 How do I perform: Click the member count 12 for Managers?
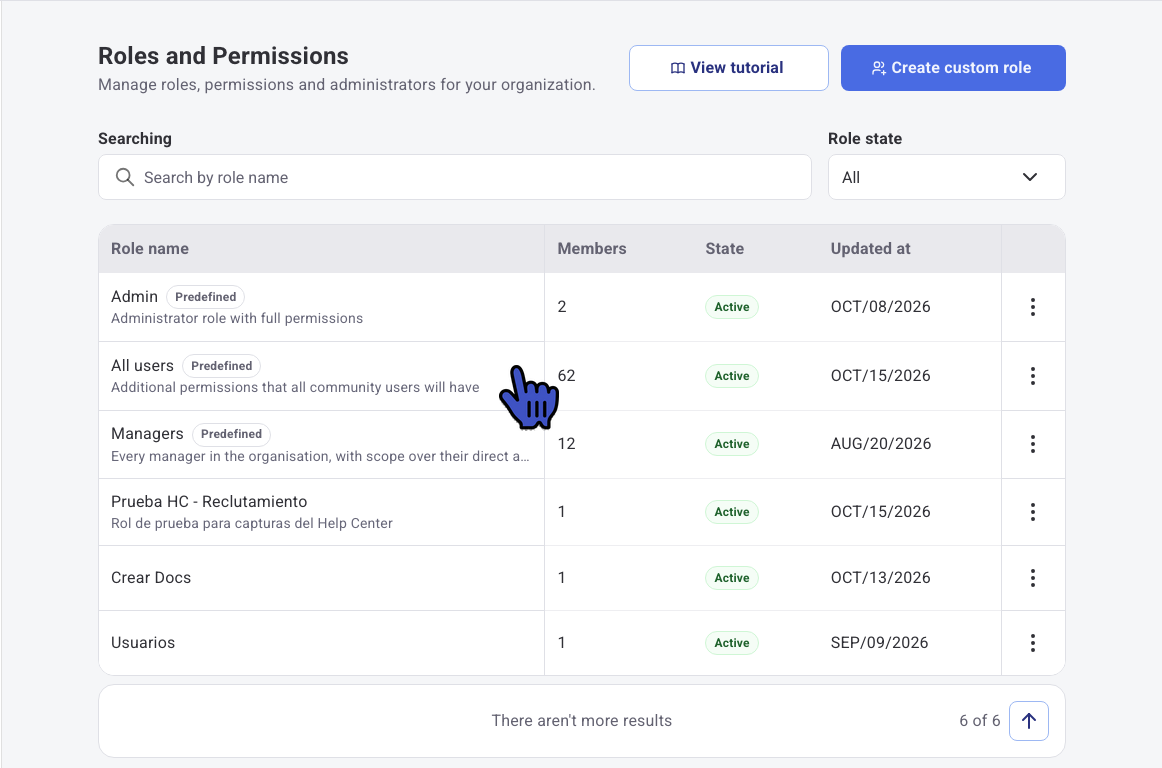coord(566,444)
